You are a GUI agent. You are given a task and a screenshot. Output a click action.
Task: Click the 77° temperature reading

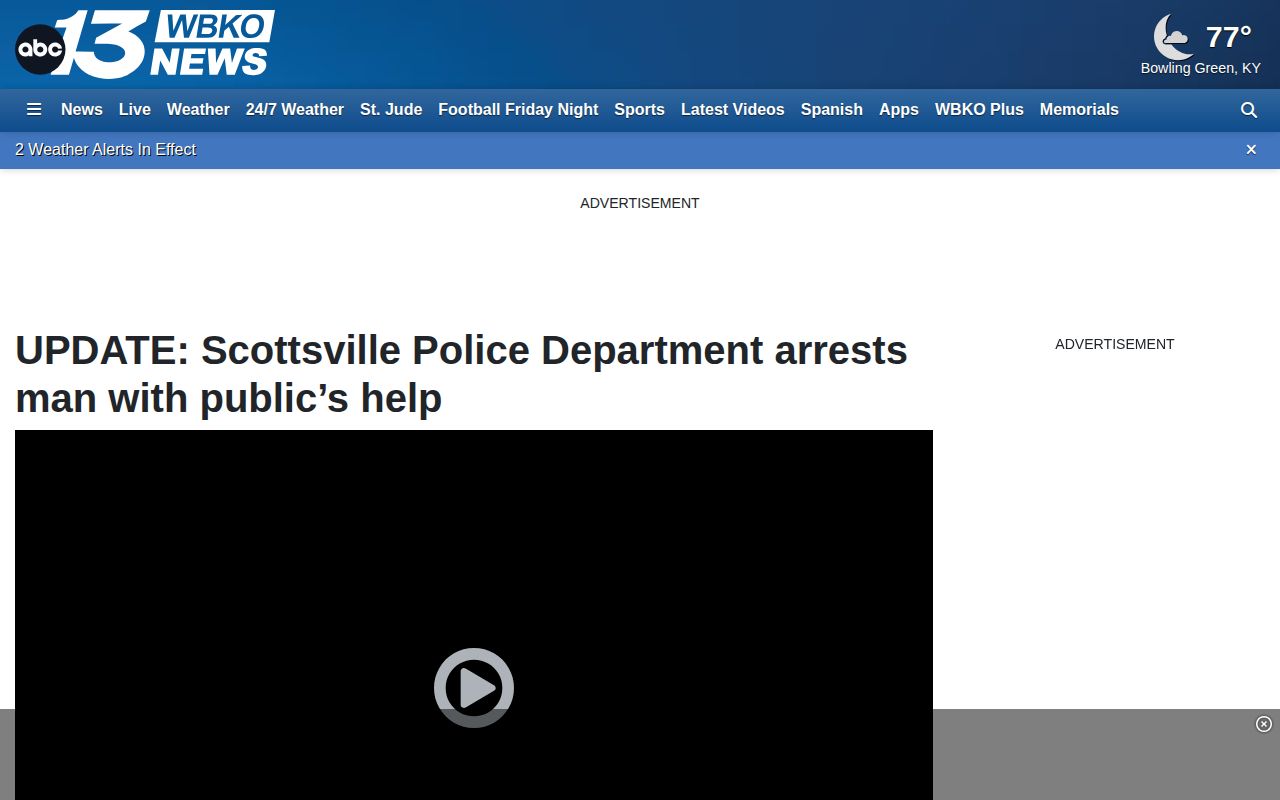[x=1229, y=37]
